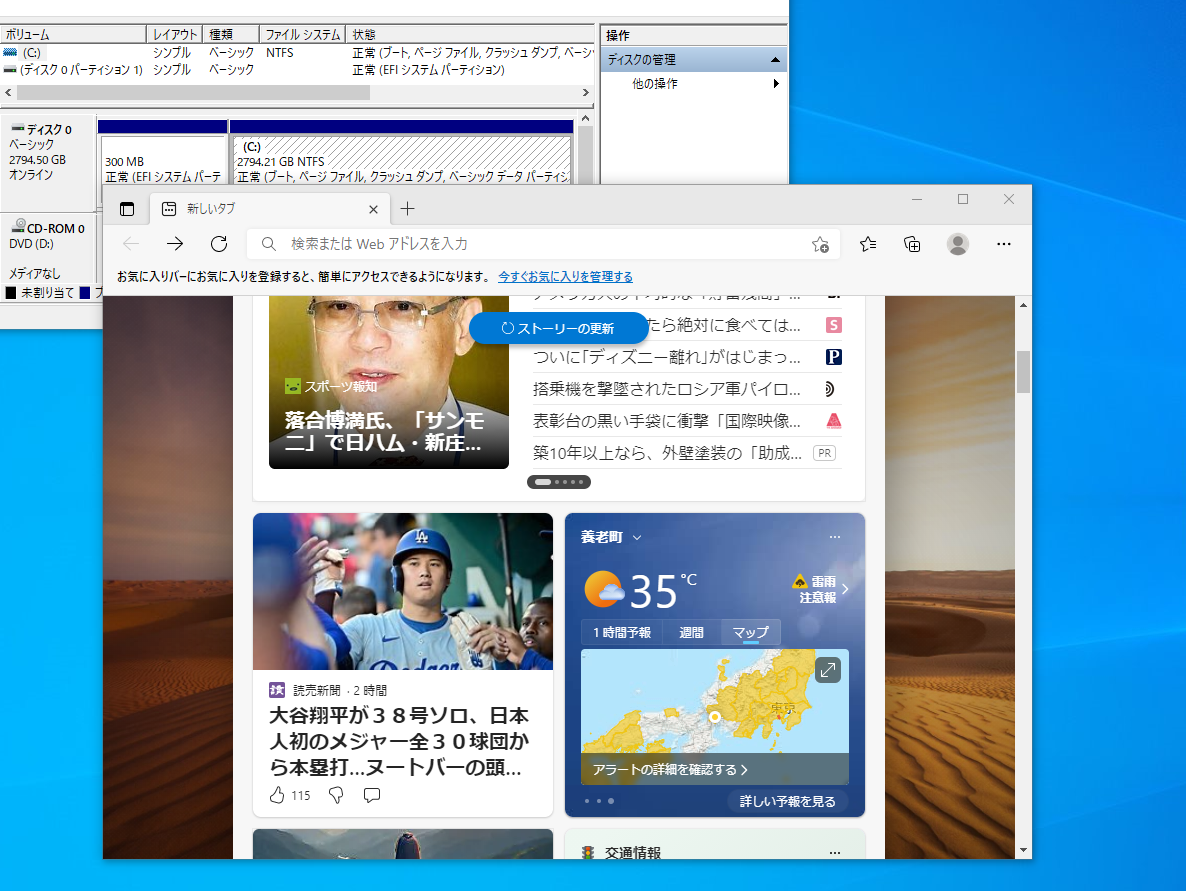Collapse the ディスクの管理 actions section

tap(775, 60)
